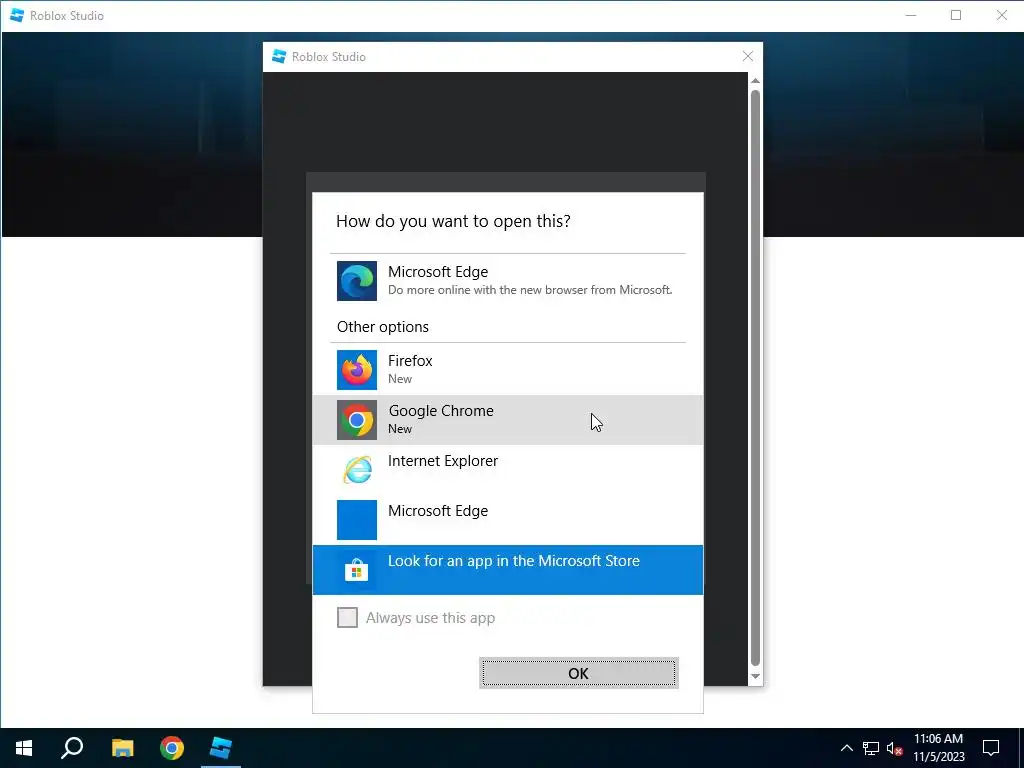This screenshot has height=768, width=1024.
Task: Click Internet Explorer text entry
Action: (x=443, y=461)
